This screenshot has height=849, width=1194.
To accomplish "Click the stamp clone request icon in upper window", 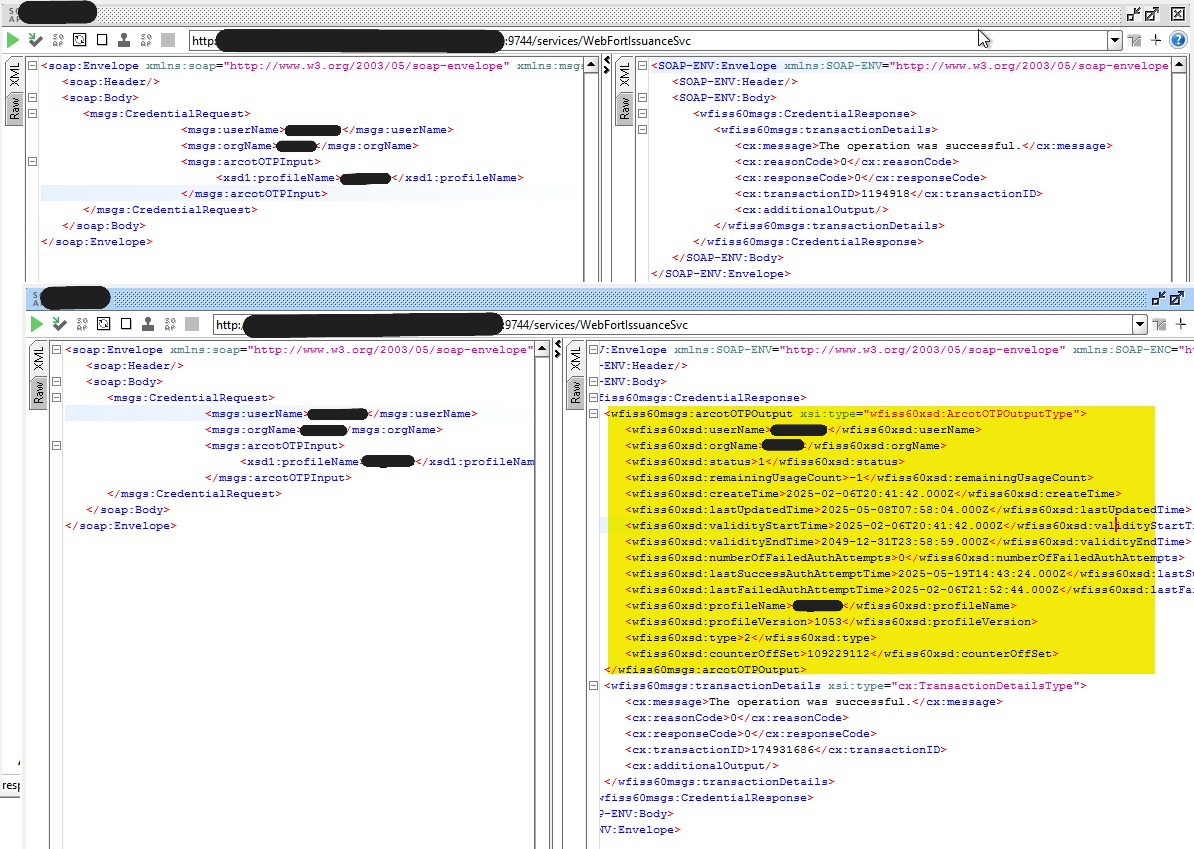I will (124, 40).
